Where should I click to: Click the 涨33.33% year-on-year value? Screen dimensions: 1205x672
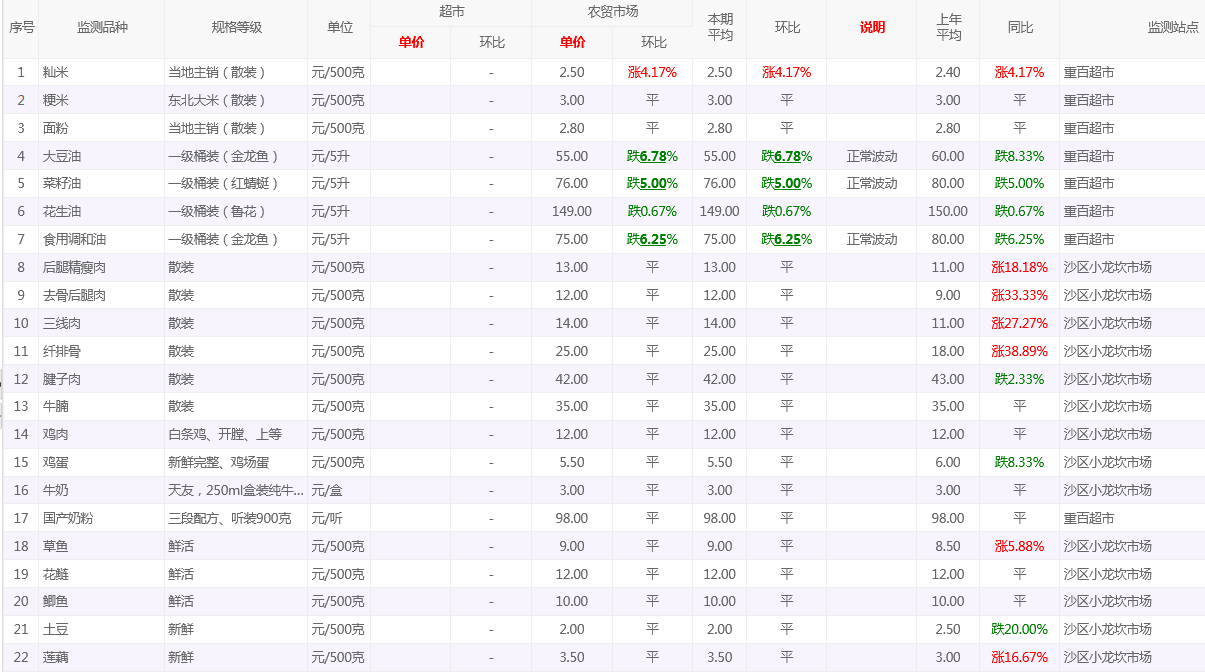[1020, 296]
